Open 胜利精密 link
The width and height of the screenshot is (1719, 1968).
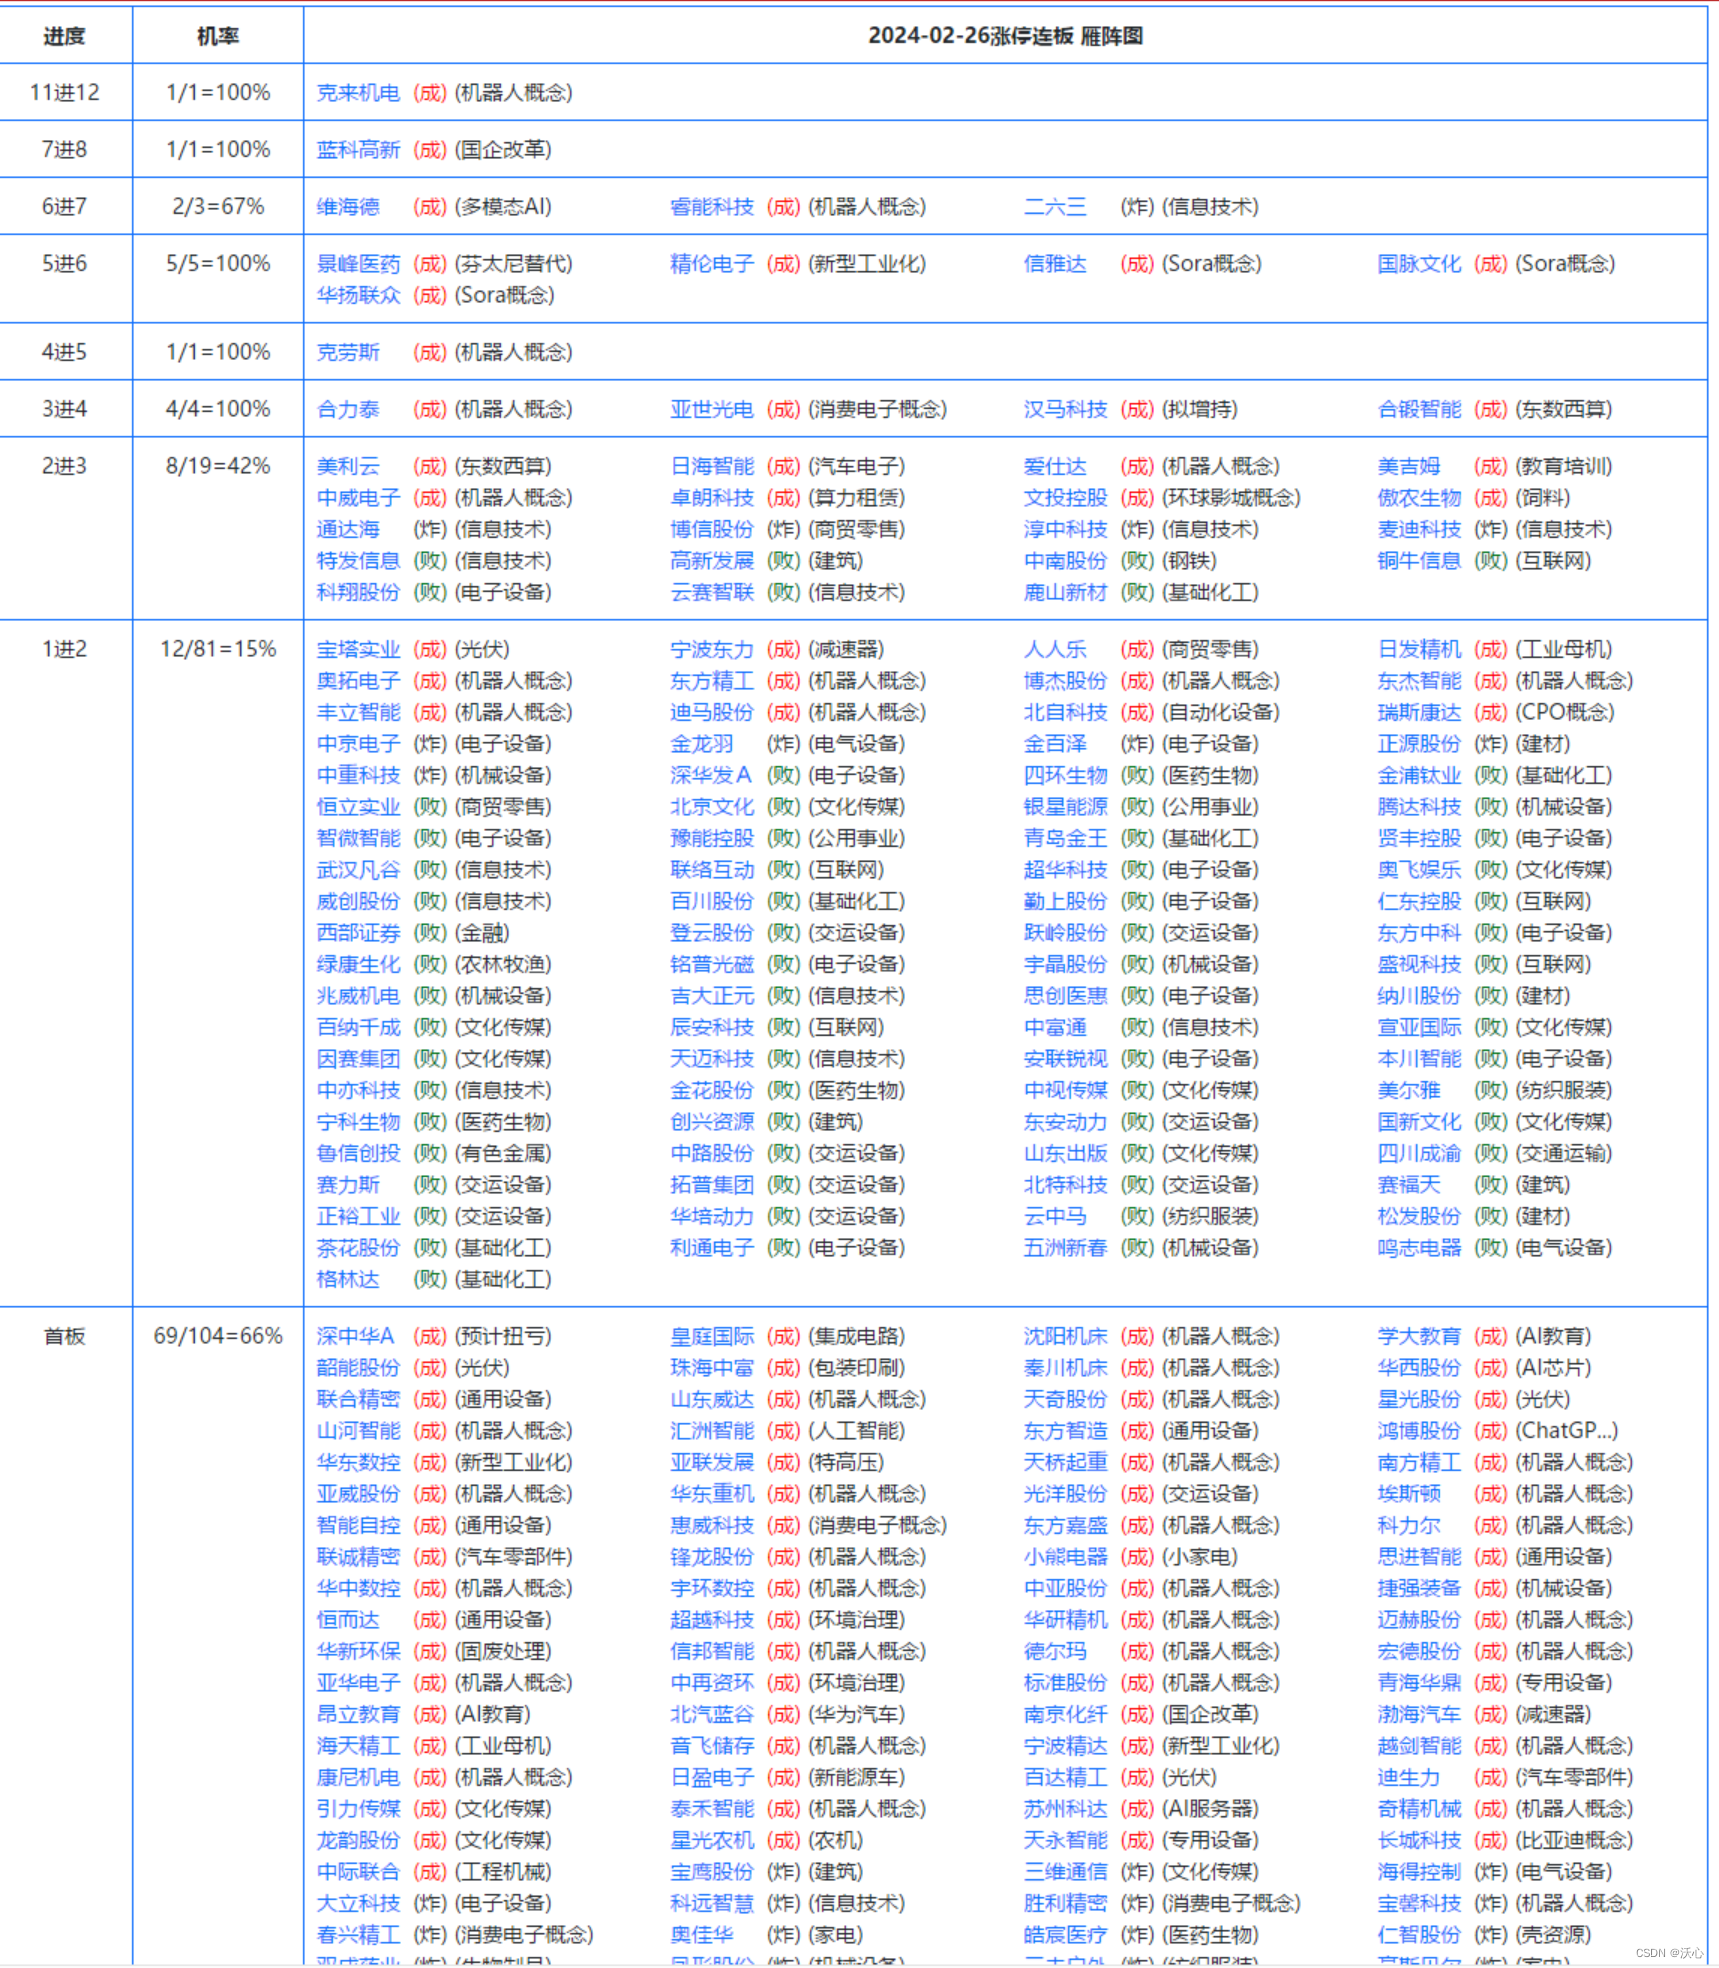1065,1903
